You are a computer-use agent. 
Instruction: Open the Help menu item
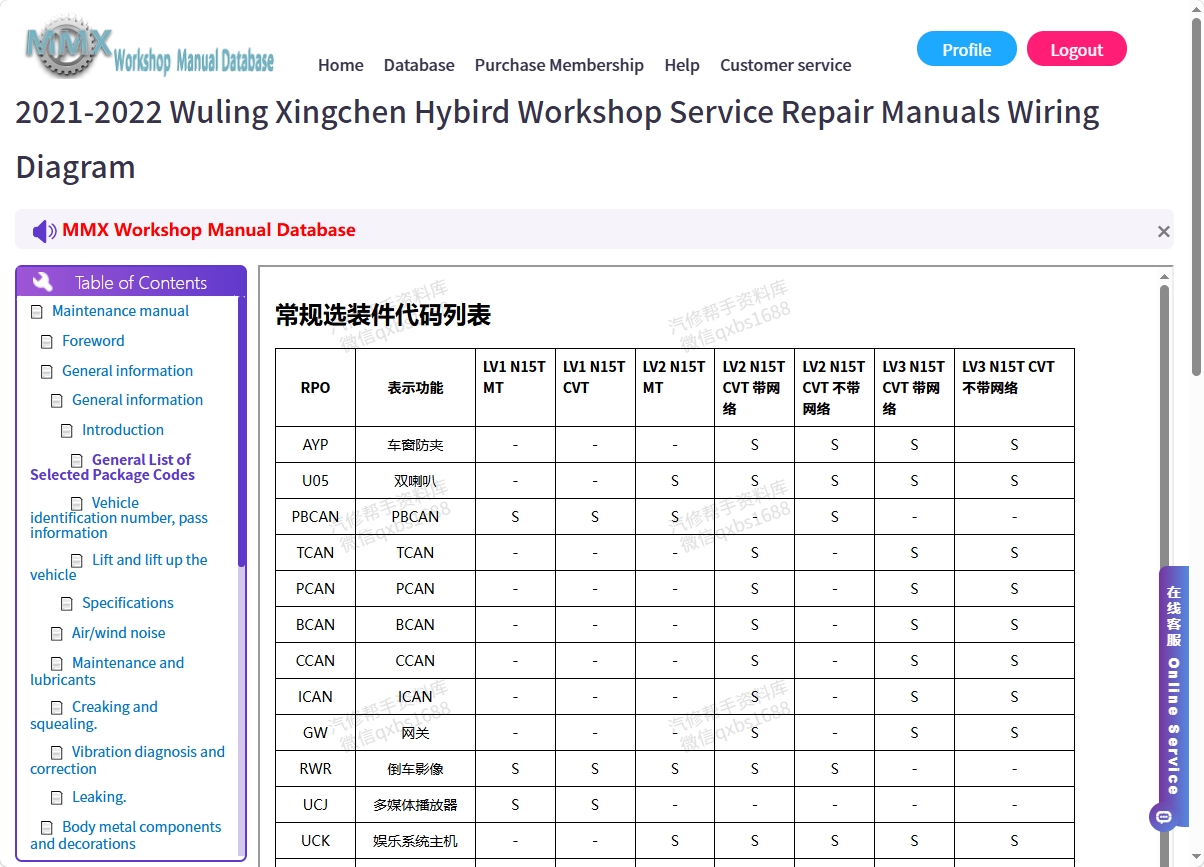point(682,65)
